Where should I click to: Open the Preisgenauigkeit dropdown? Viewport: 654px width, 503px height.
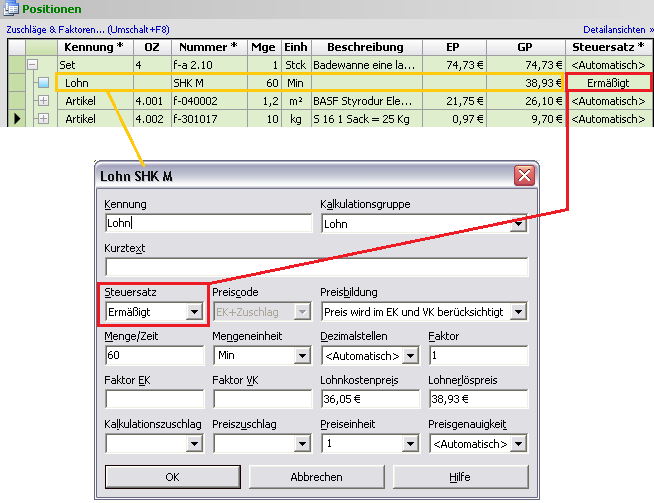tap(518, 444)
